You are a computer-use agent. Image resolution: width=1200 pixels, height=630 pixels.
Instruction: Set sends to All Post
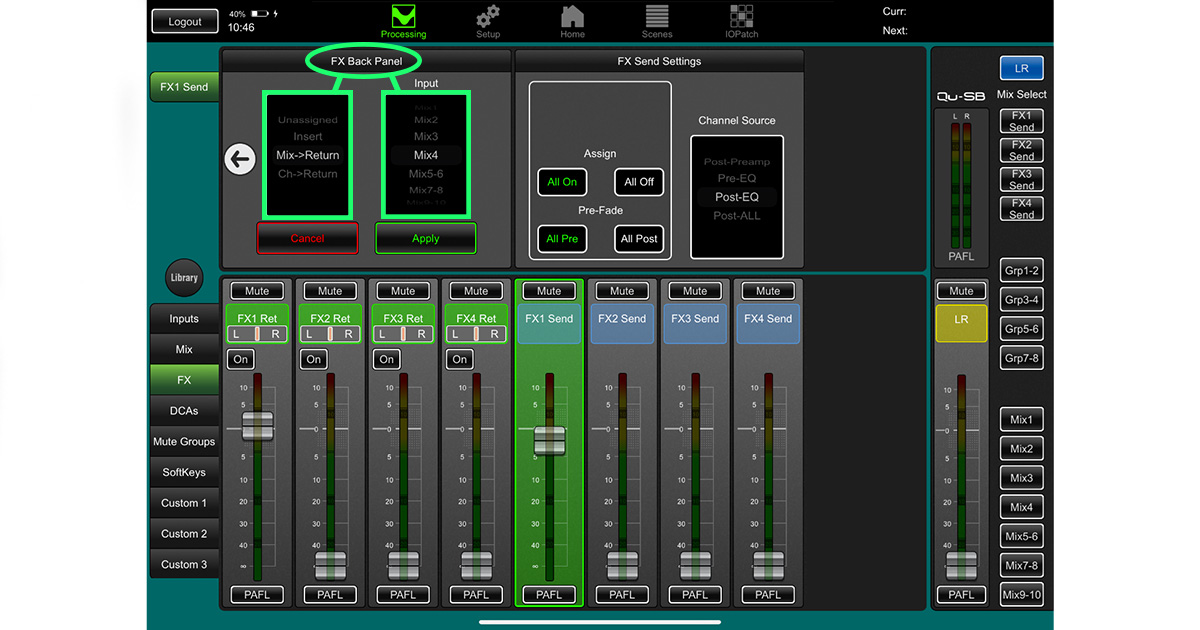tap(639, 239)
